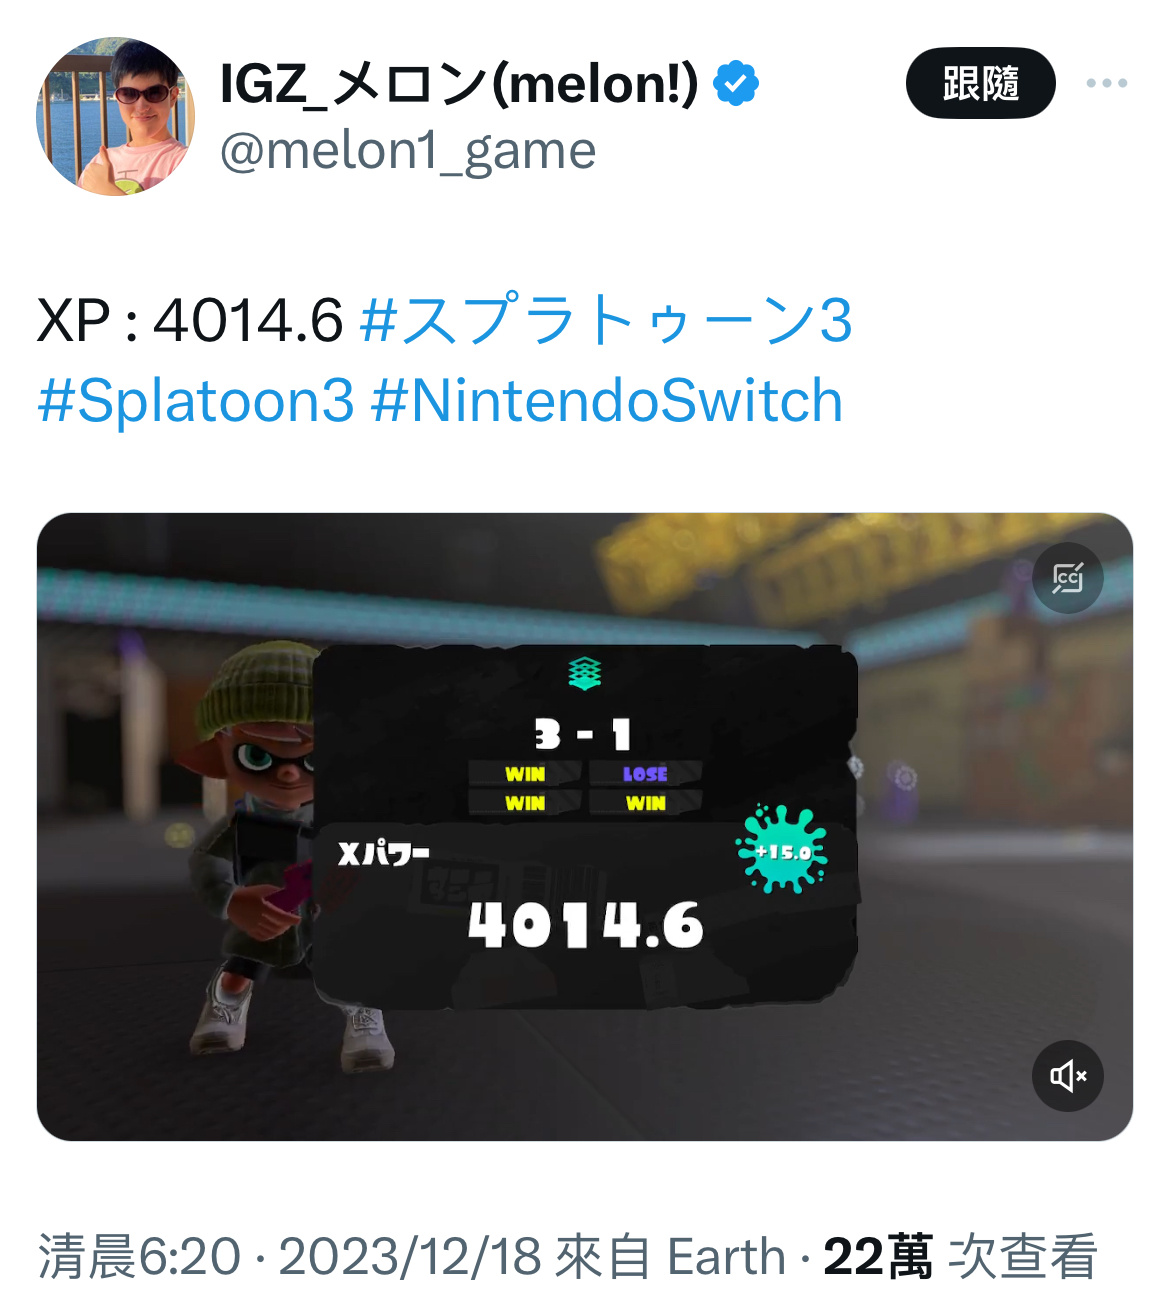The width and height of the screenshot is (1170, 1304).
Task: Click the XP : 4014.6 tweet text
Action: coord(190,320)
